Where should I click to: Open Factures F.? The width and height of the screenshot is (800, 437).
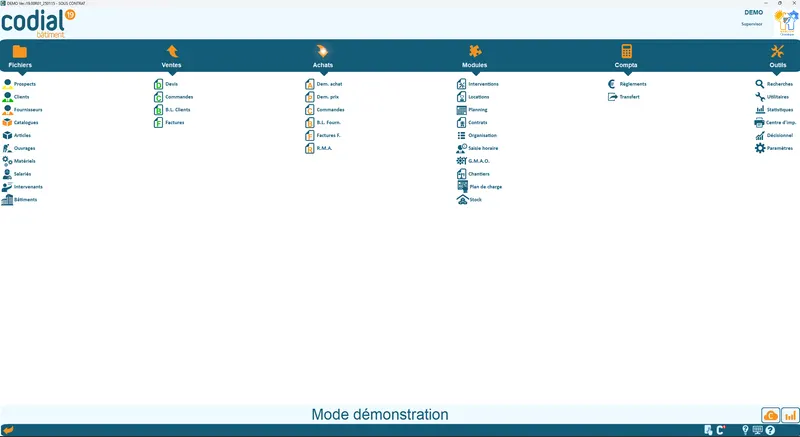pyautogui.click(x=323, y=135)
